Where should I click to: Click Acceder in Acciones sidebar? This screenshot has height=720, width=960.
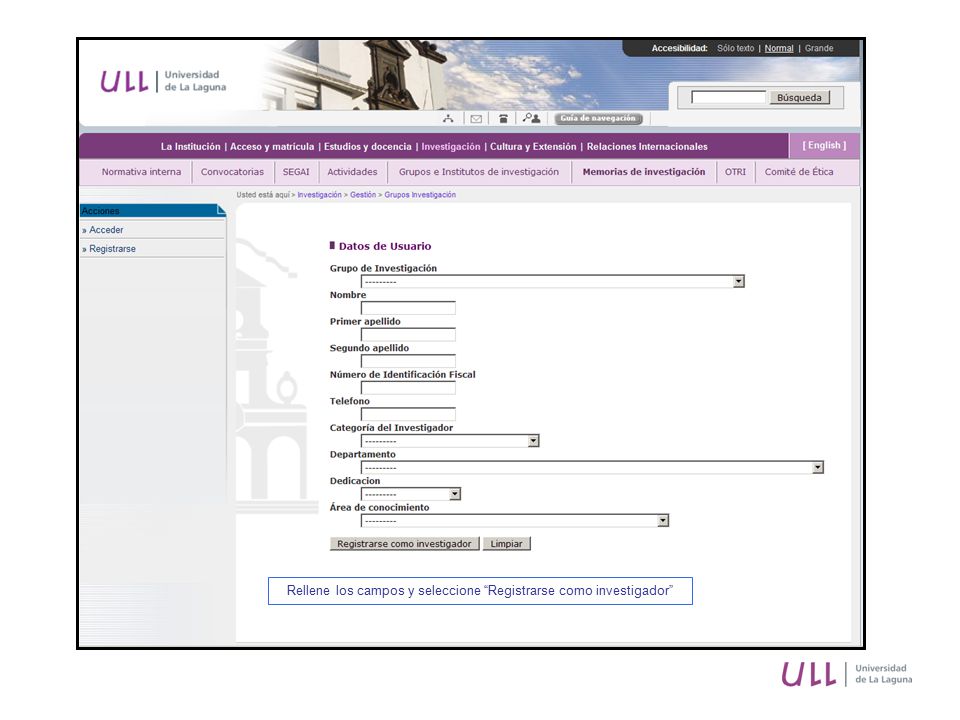[107, 230]
